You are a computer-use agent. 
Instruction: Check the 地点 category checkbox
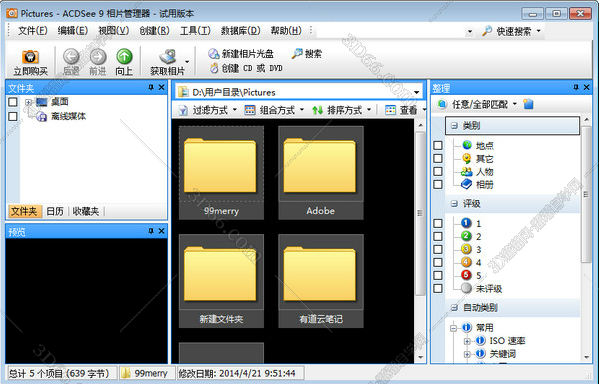pos(438,146)
